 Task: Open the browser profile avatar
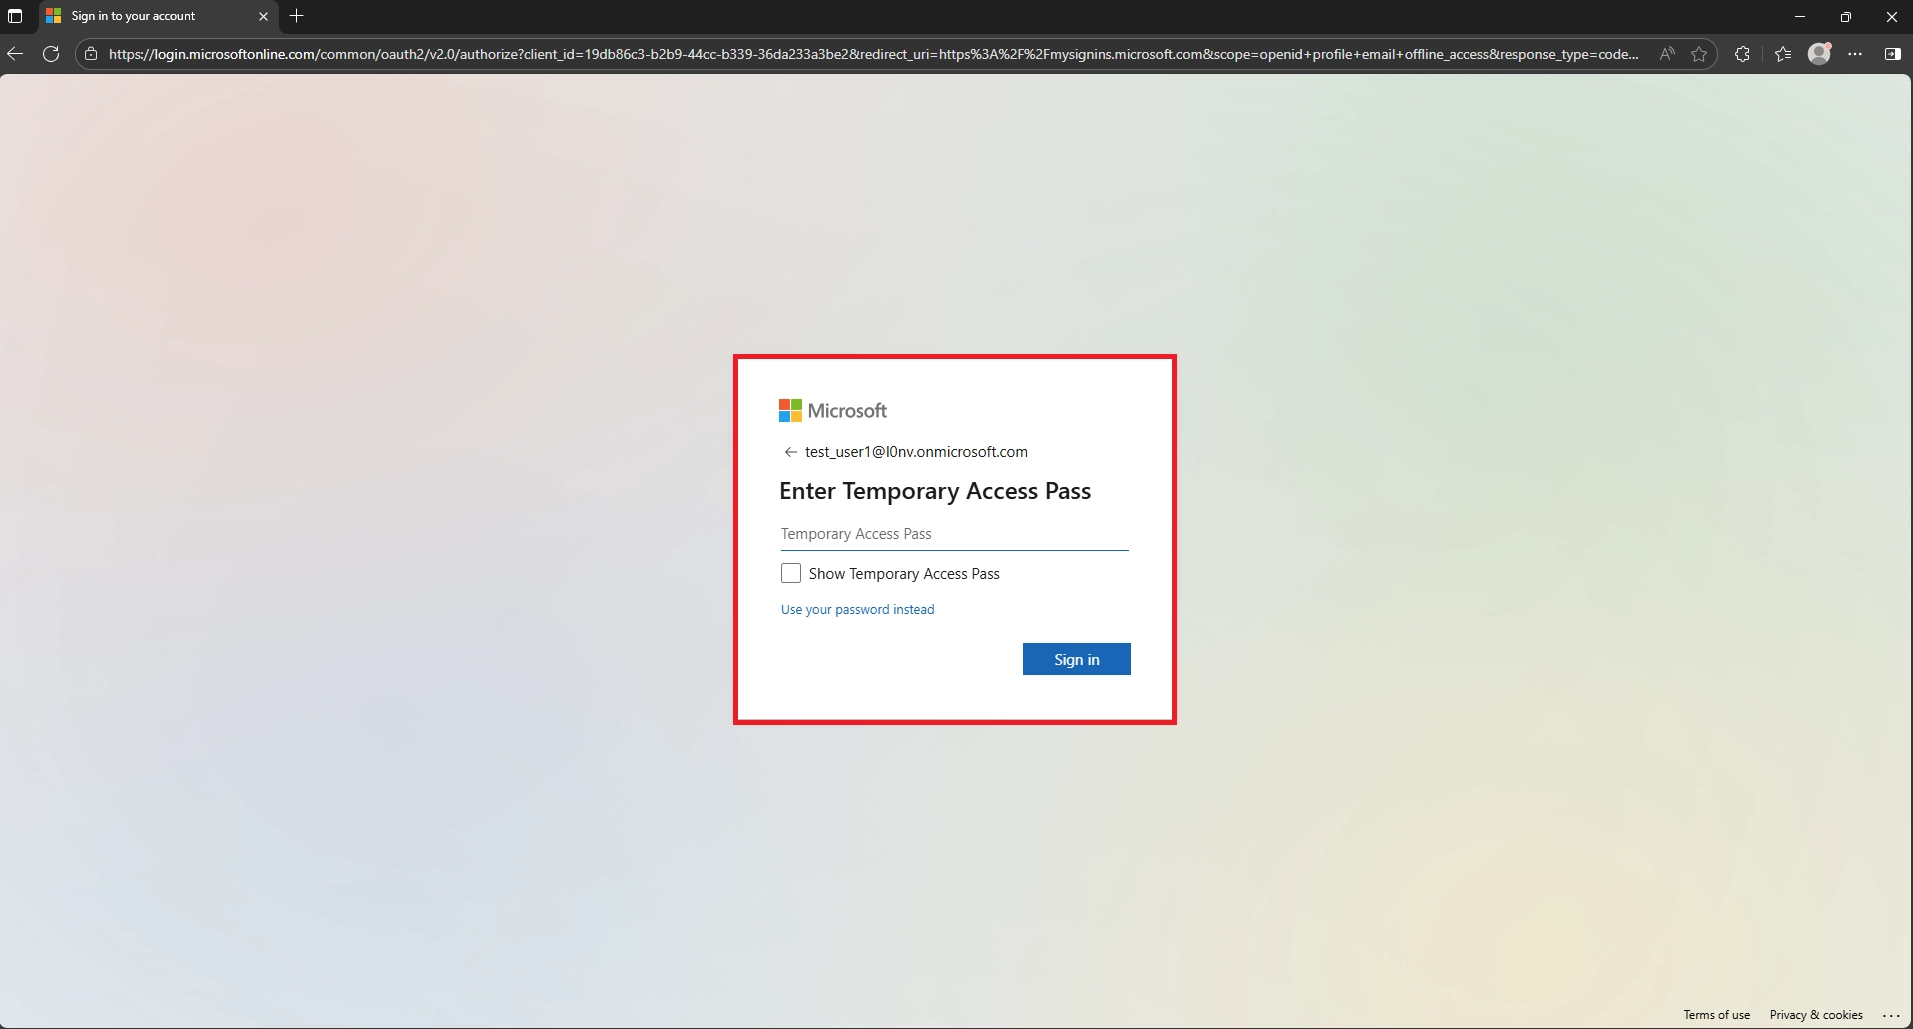point(1819,54)
